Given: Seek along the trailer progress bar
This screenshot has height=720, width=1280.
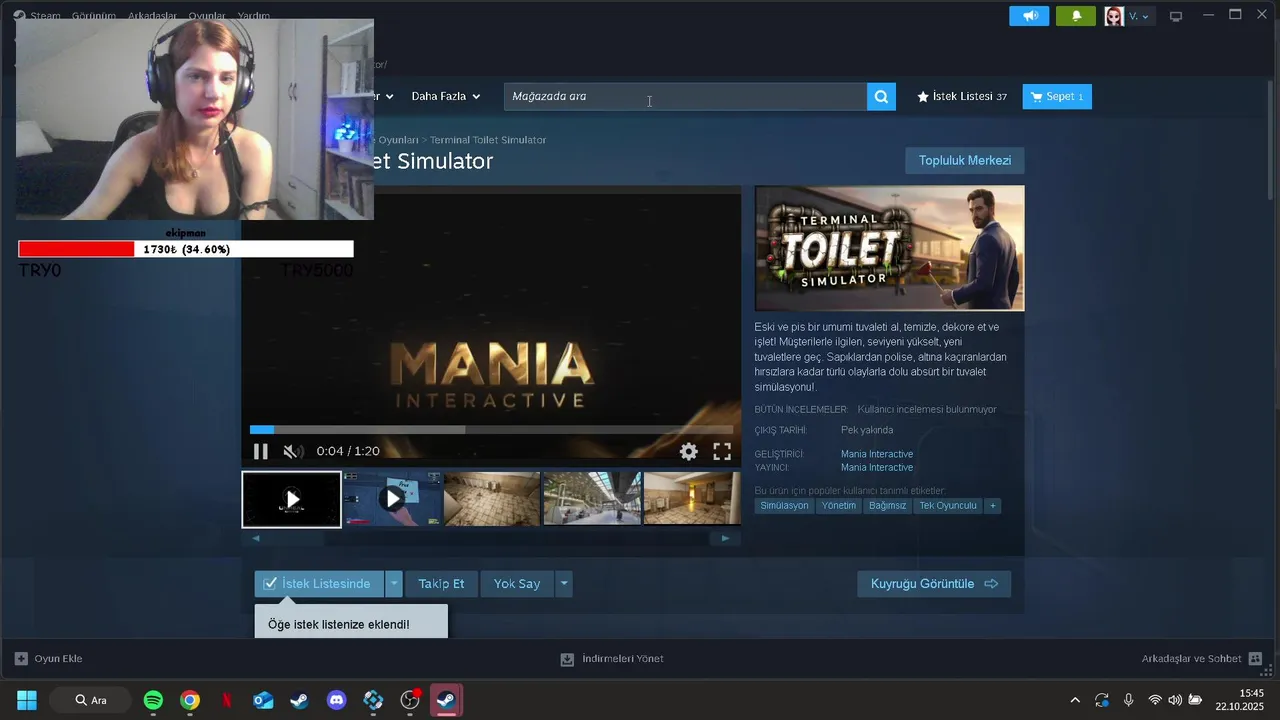Looking at the screenshot, I should point(491,430).
